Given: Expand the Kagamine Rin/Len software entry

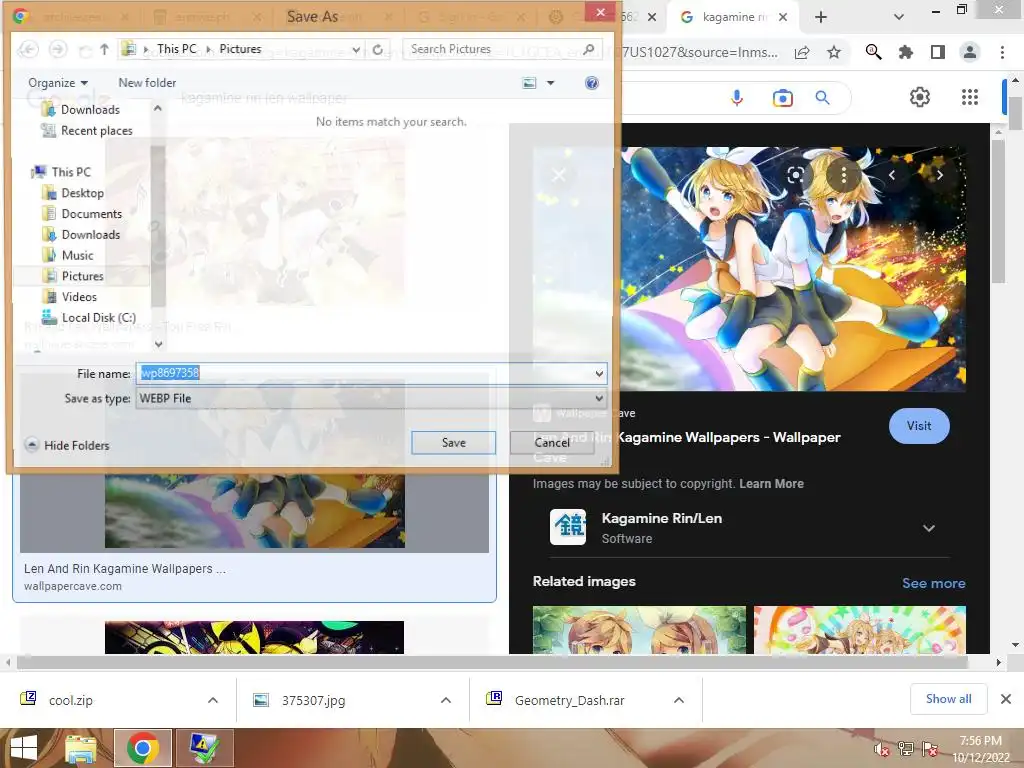Looking at the screenshot, I should pos(929,528).
